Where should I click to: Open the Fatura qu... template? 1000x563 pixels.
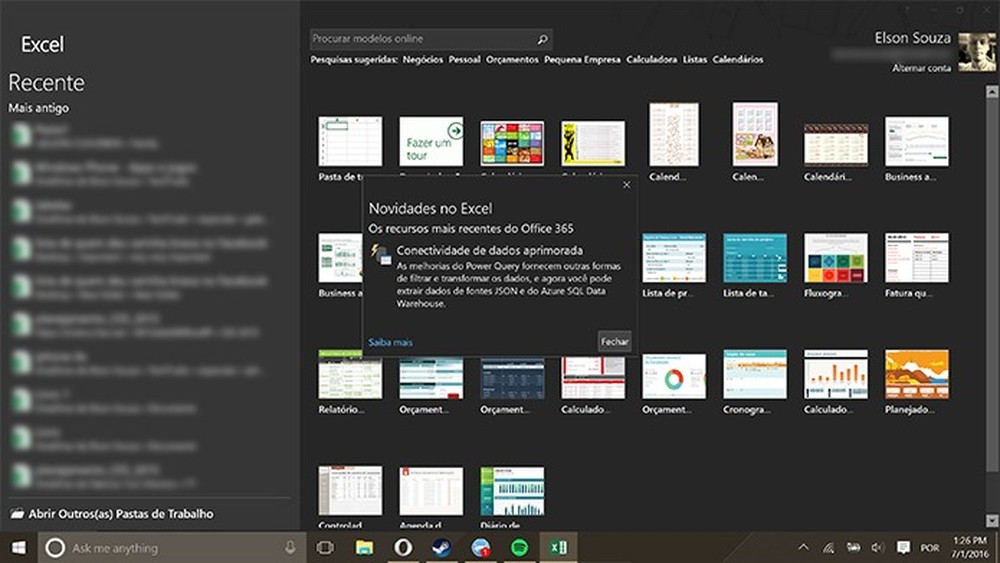click(916, 258)
